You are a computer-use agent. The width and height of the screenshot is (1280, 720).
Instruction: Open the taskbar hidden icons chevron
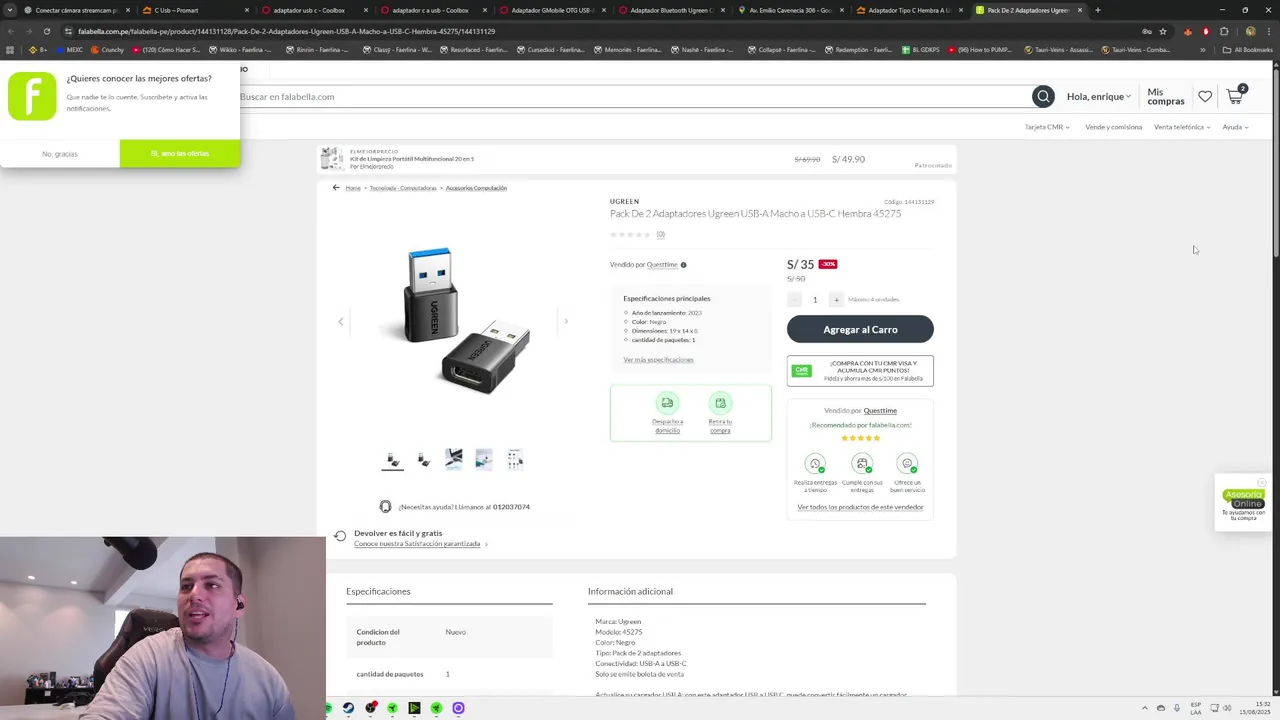click(x=1145, y=708)
